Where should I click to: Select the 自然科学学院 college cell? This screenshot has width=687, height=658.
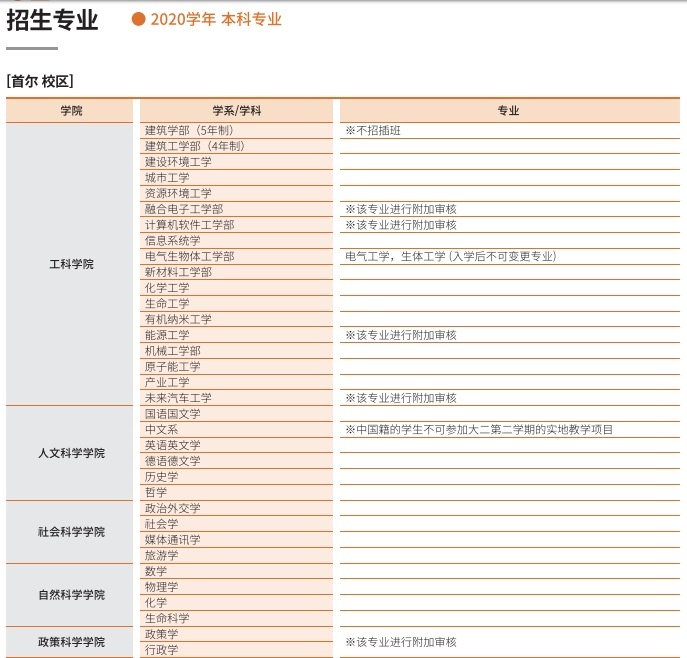click(x=70, y=595)
